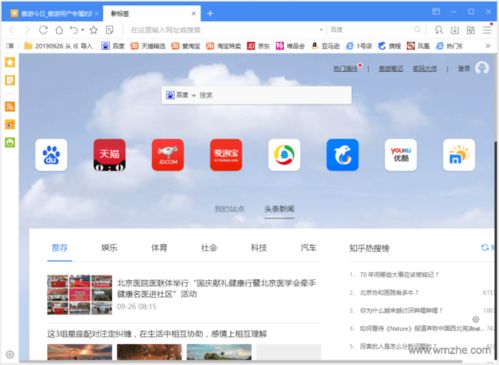Go back using the back arrow
The image size is (499, 365).
coord(11,30)
